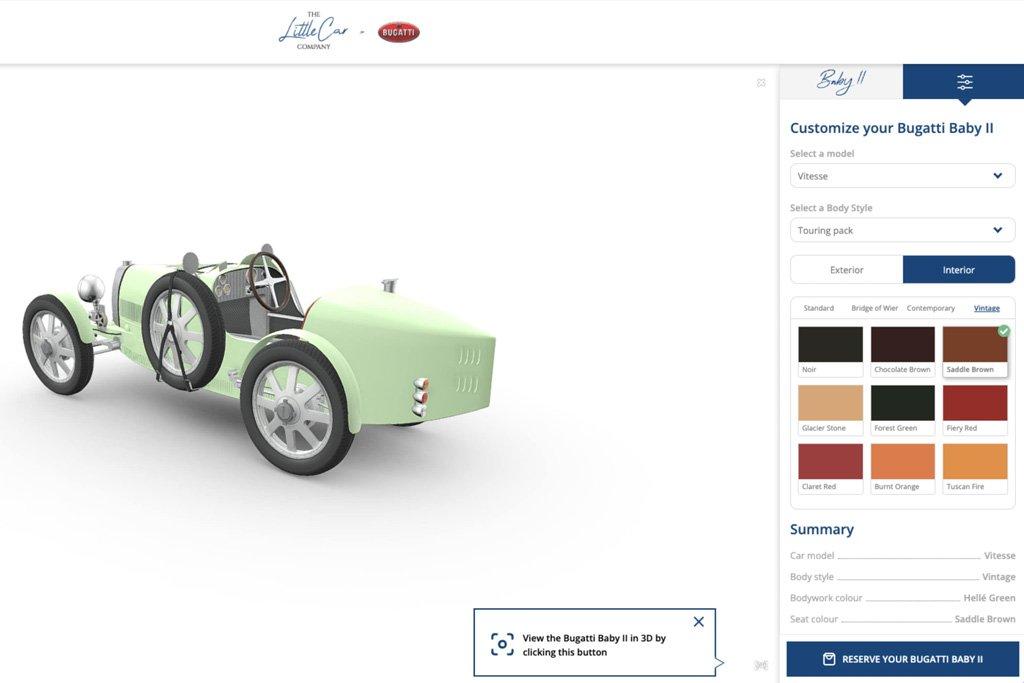Image resolution: width=1024 pixels, height=683 pixels.
Task: Click the fullscreen icon above the viewer
Action: (x=761, y=83)
